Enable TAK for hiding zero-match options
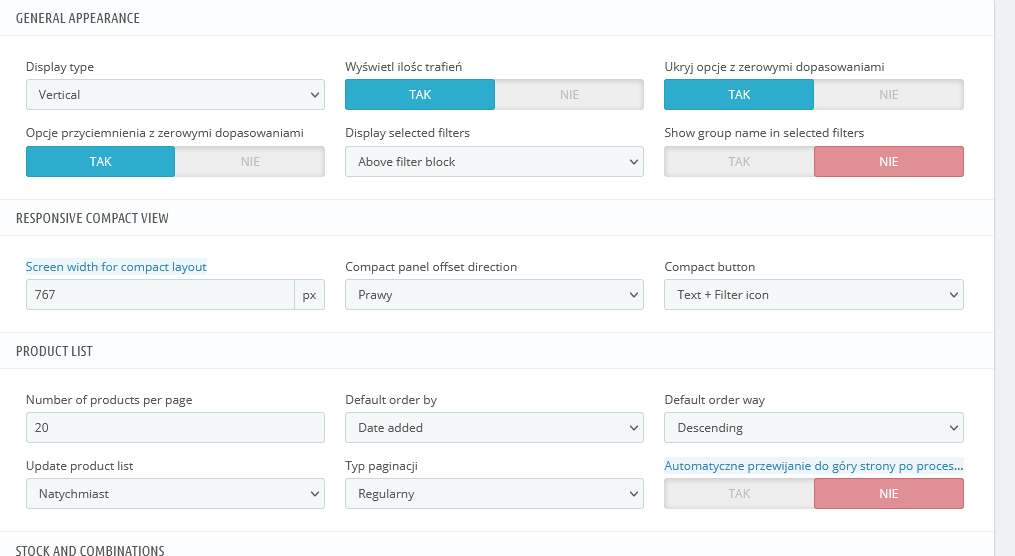This screenshot has height=556, width=1015. click(x=739, y=95)
